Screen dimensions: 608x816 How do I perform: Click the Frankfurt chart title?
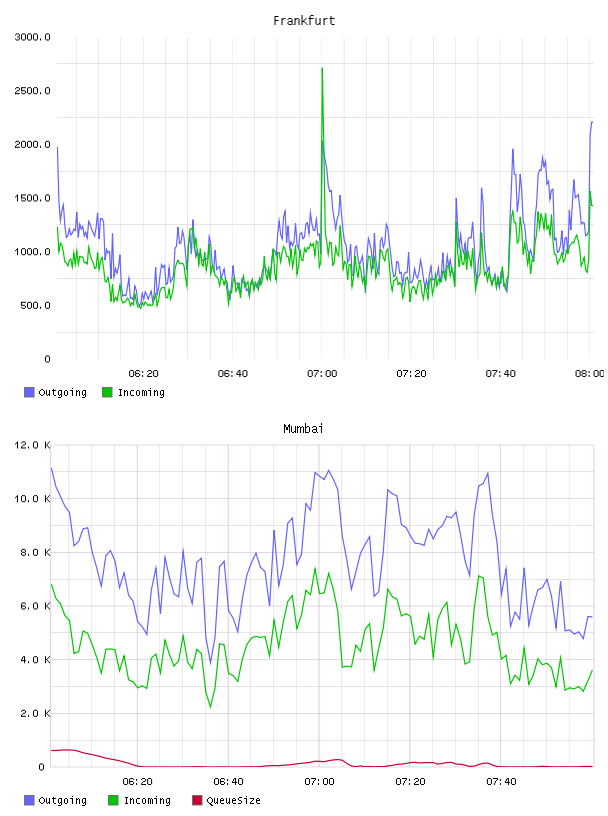tap(304, 21)
